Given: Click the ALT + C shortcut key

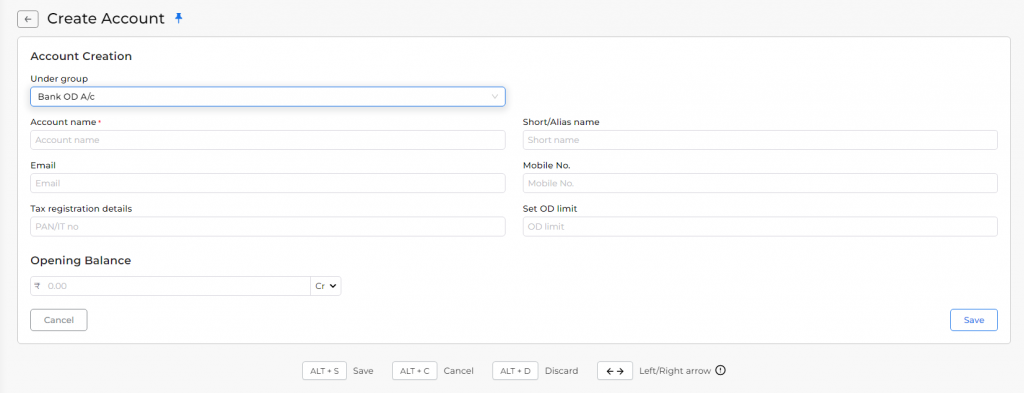Looking at the screenshot, I should (x=414, y=371).
